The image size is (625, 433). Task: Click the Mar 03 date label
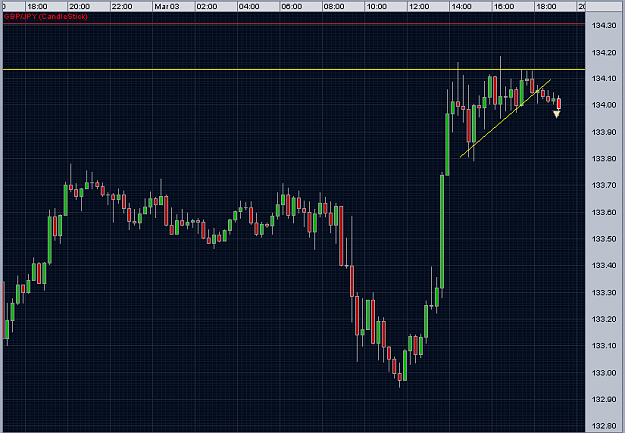(167, 6)
